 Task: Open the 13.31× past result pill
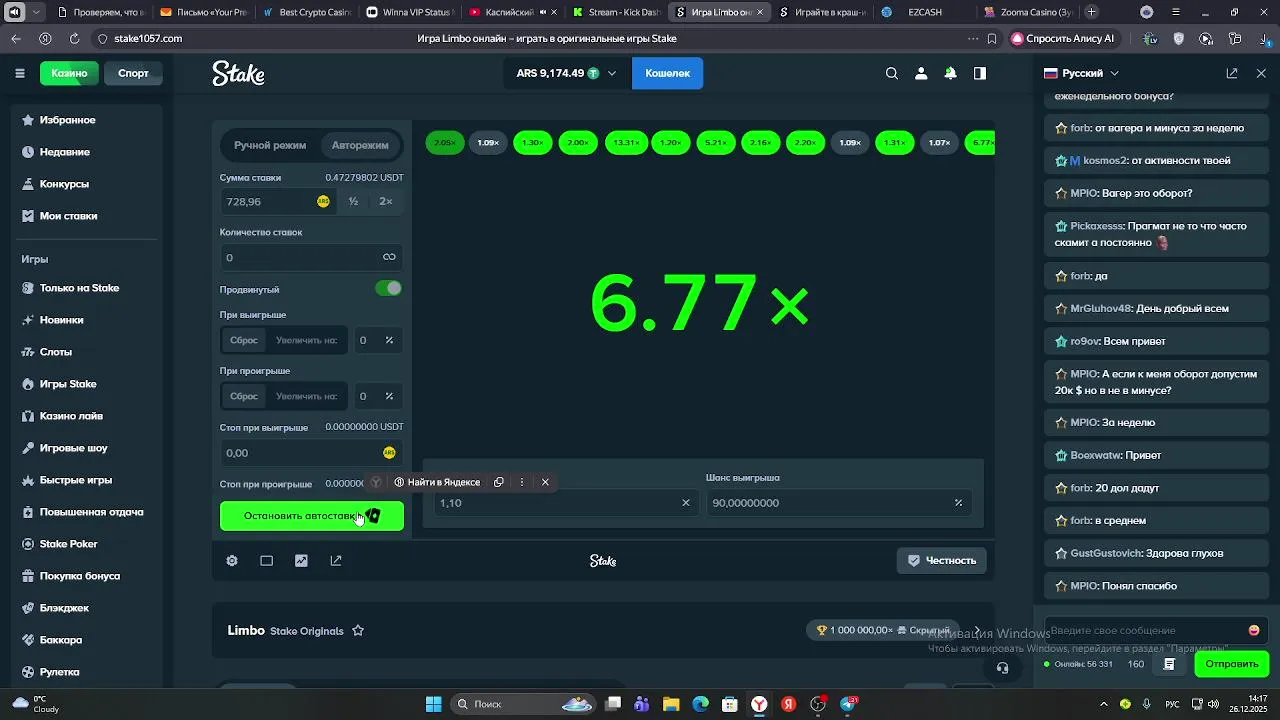(626, 143)
